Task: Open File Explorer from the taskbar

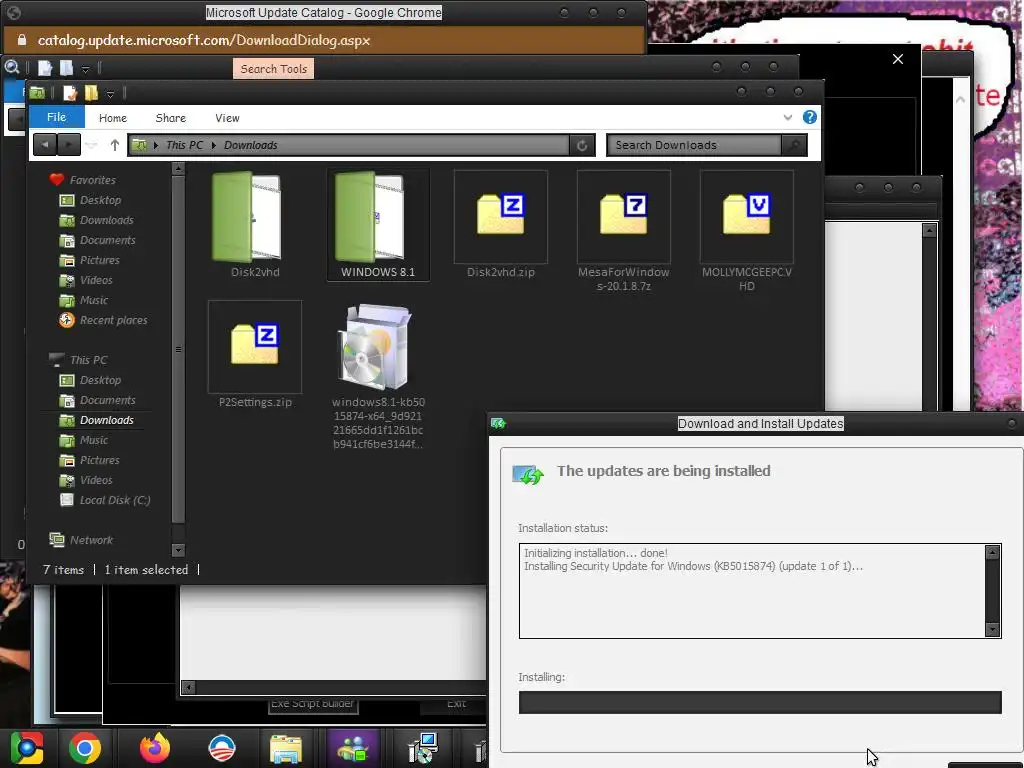Action: pyautogui.click(x=285, y=749)
